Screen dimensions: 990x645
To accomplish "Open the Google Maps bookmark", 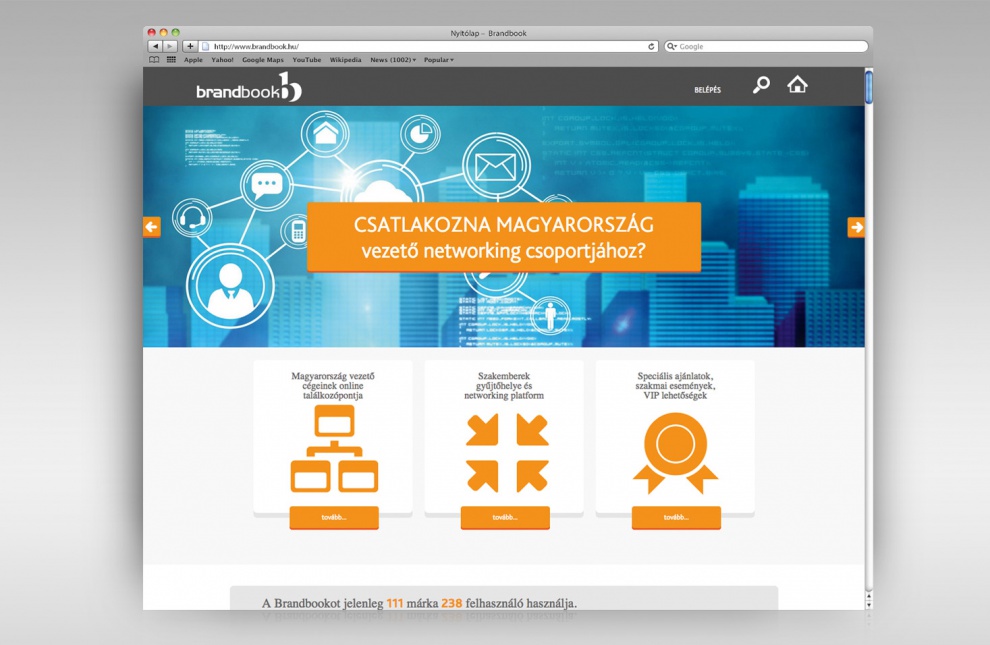I will point(263,60).
